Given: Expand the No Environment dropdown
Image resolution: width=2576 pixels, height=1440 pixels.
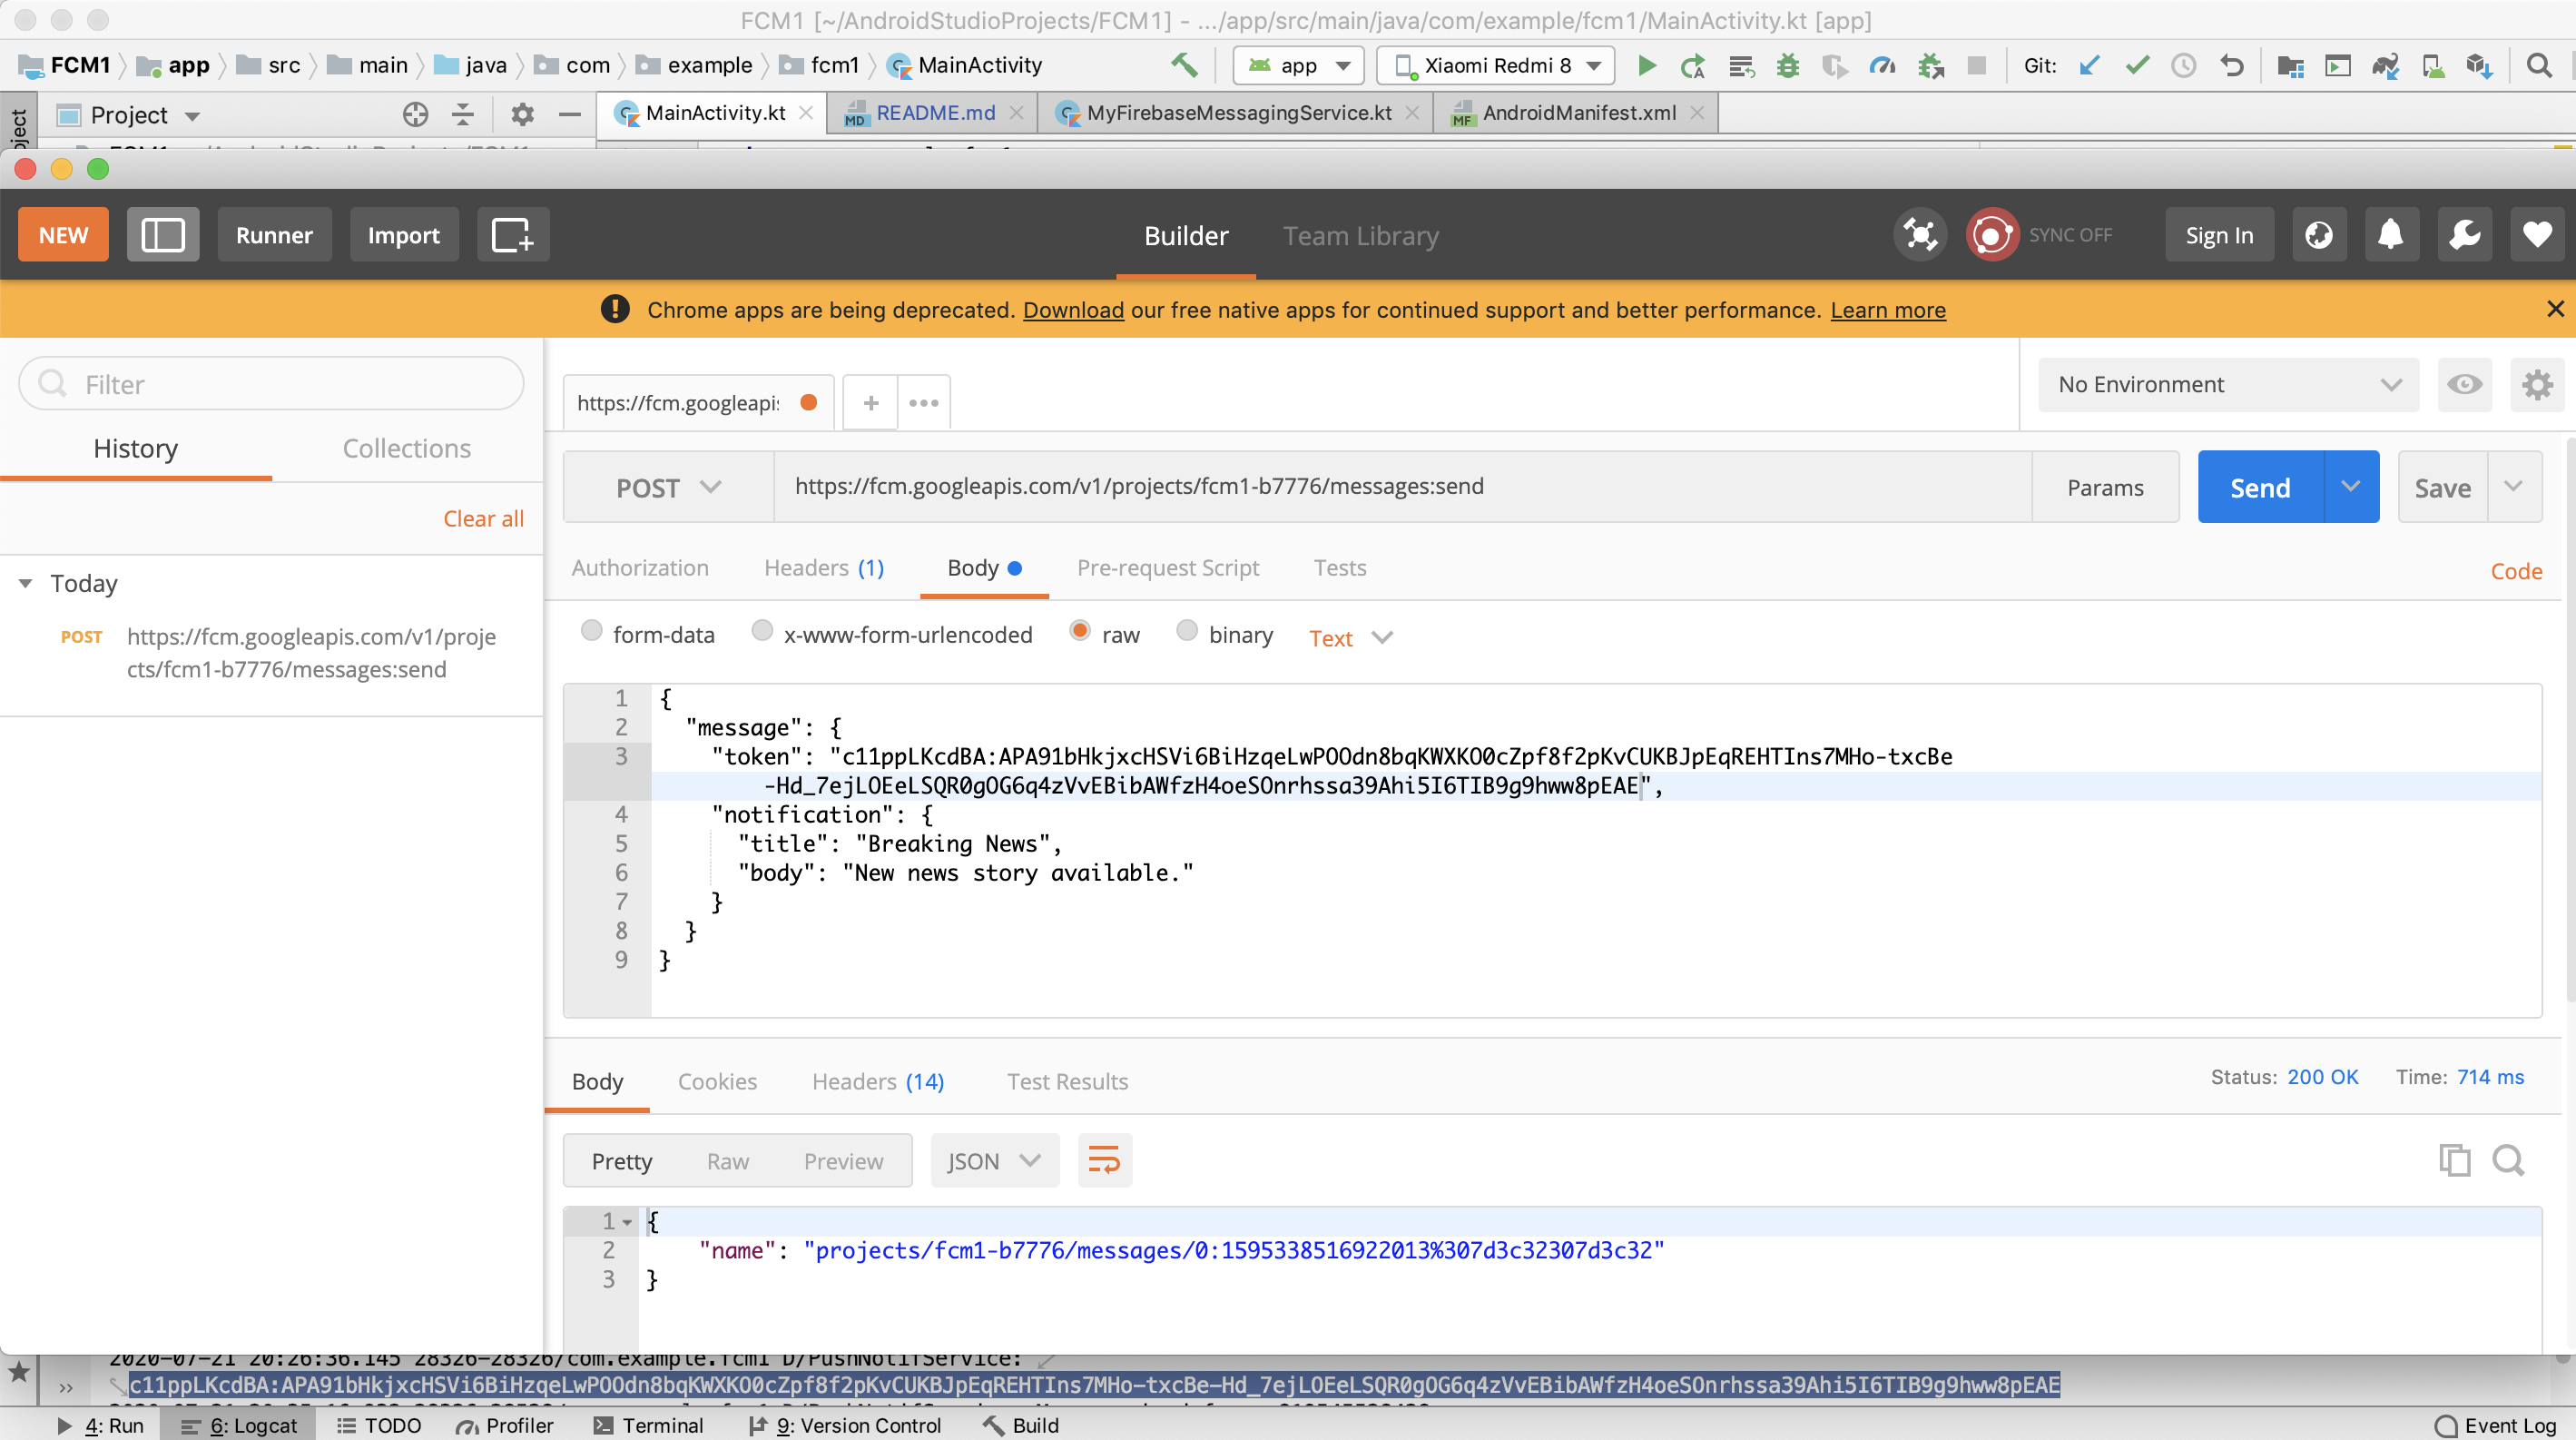Looking at the screenshot, I should (2228, 385).
